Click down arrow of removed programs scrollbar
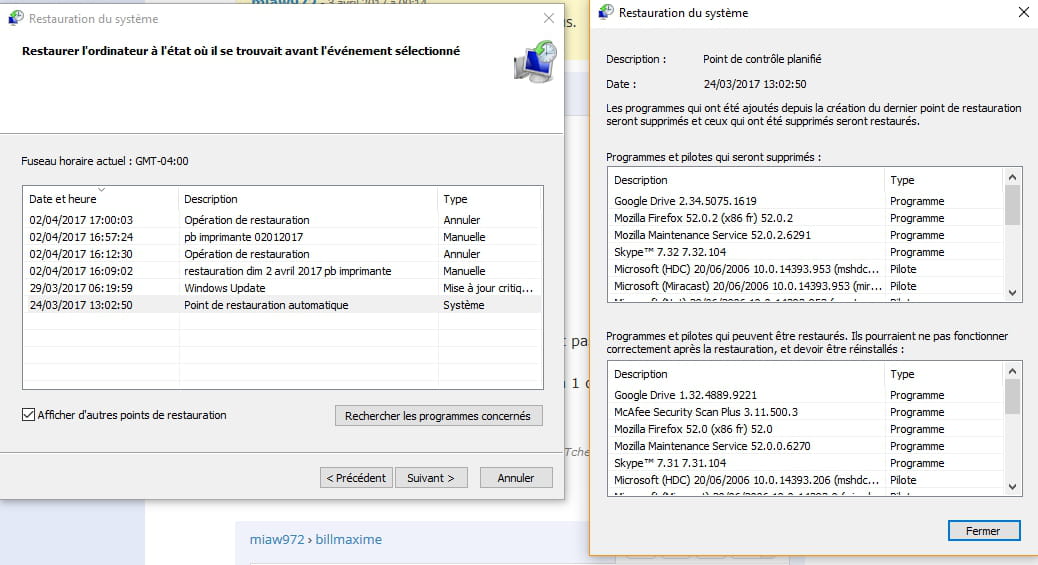The height and width of the screenshot is (565, 1038). pyautogui.click(x=1012, y=292)
